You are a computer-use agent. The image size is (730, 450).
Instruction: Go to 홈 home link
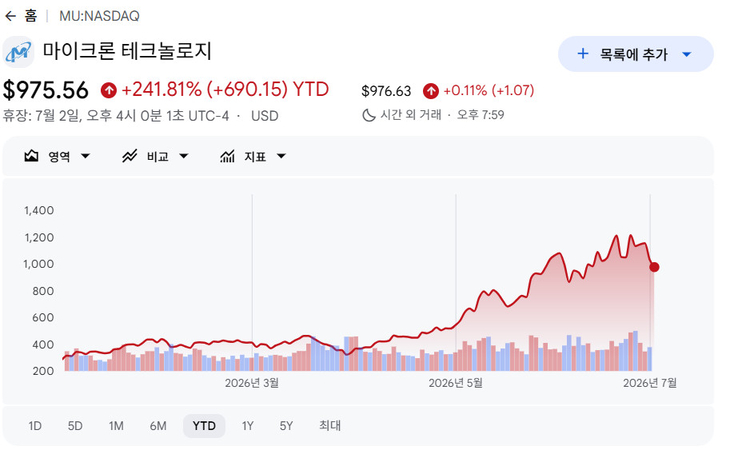click(31, 16)
